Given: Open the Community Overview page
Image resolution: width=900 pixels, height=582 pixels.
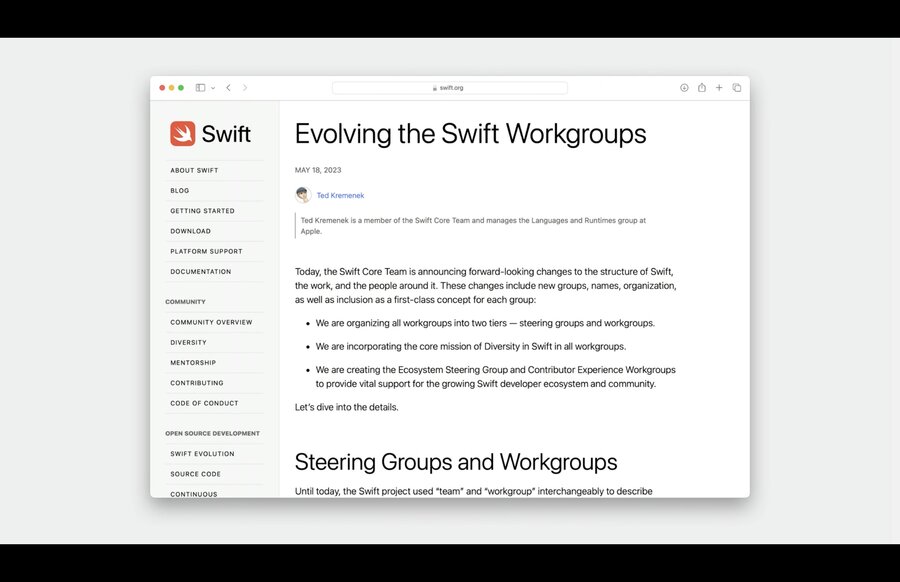Looking at the screenshot, I should coord(211,322).
